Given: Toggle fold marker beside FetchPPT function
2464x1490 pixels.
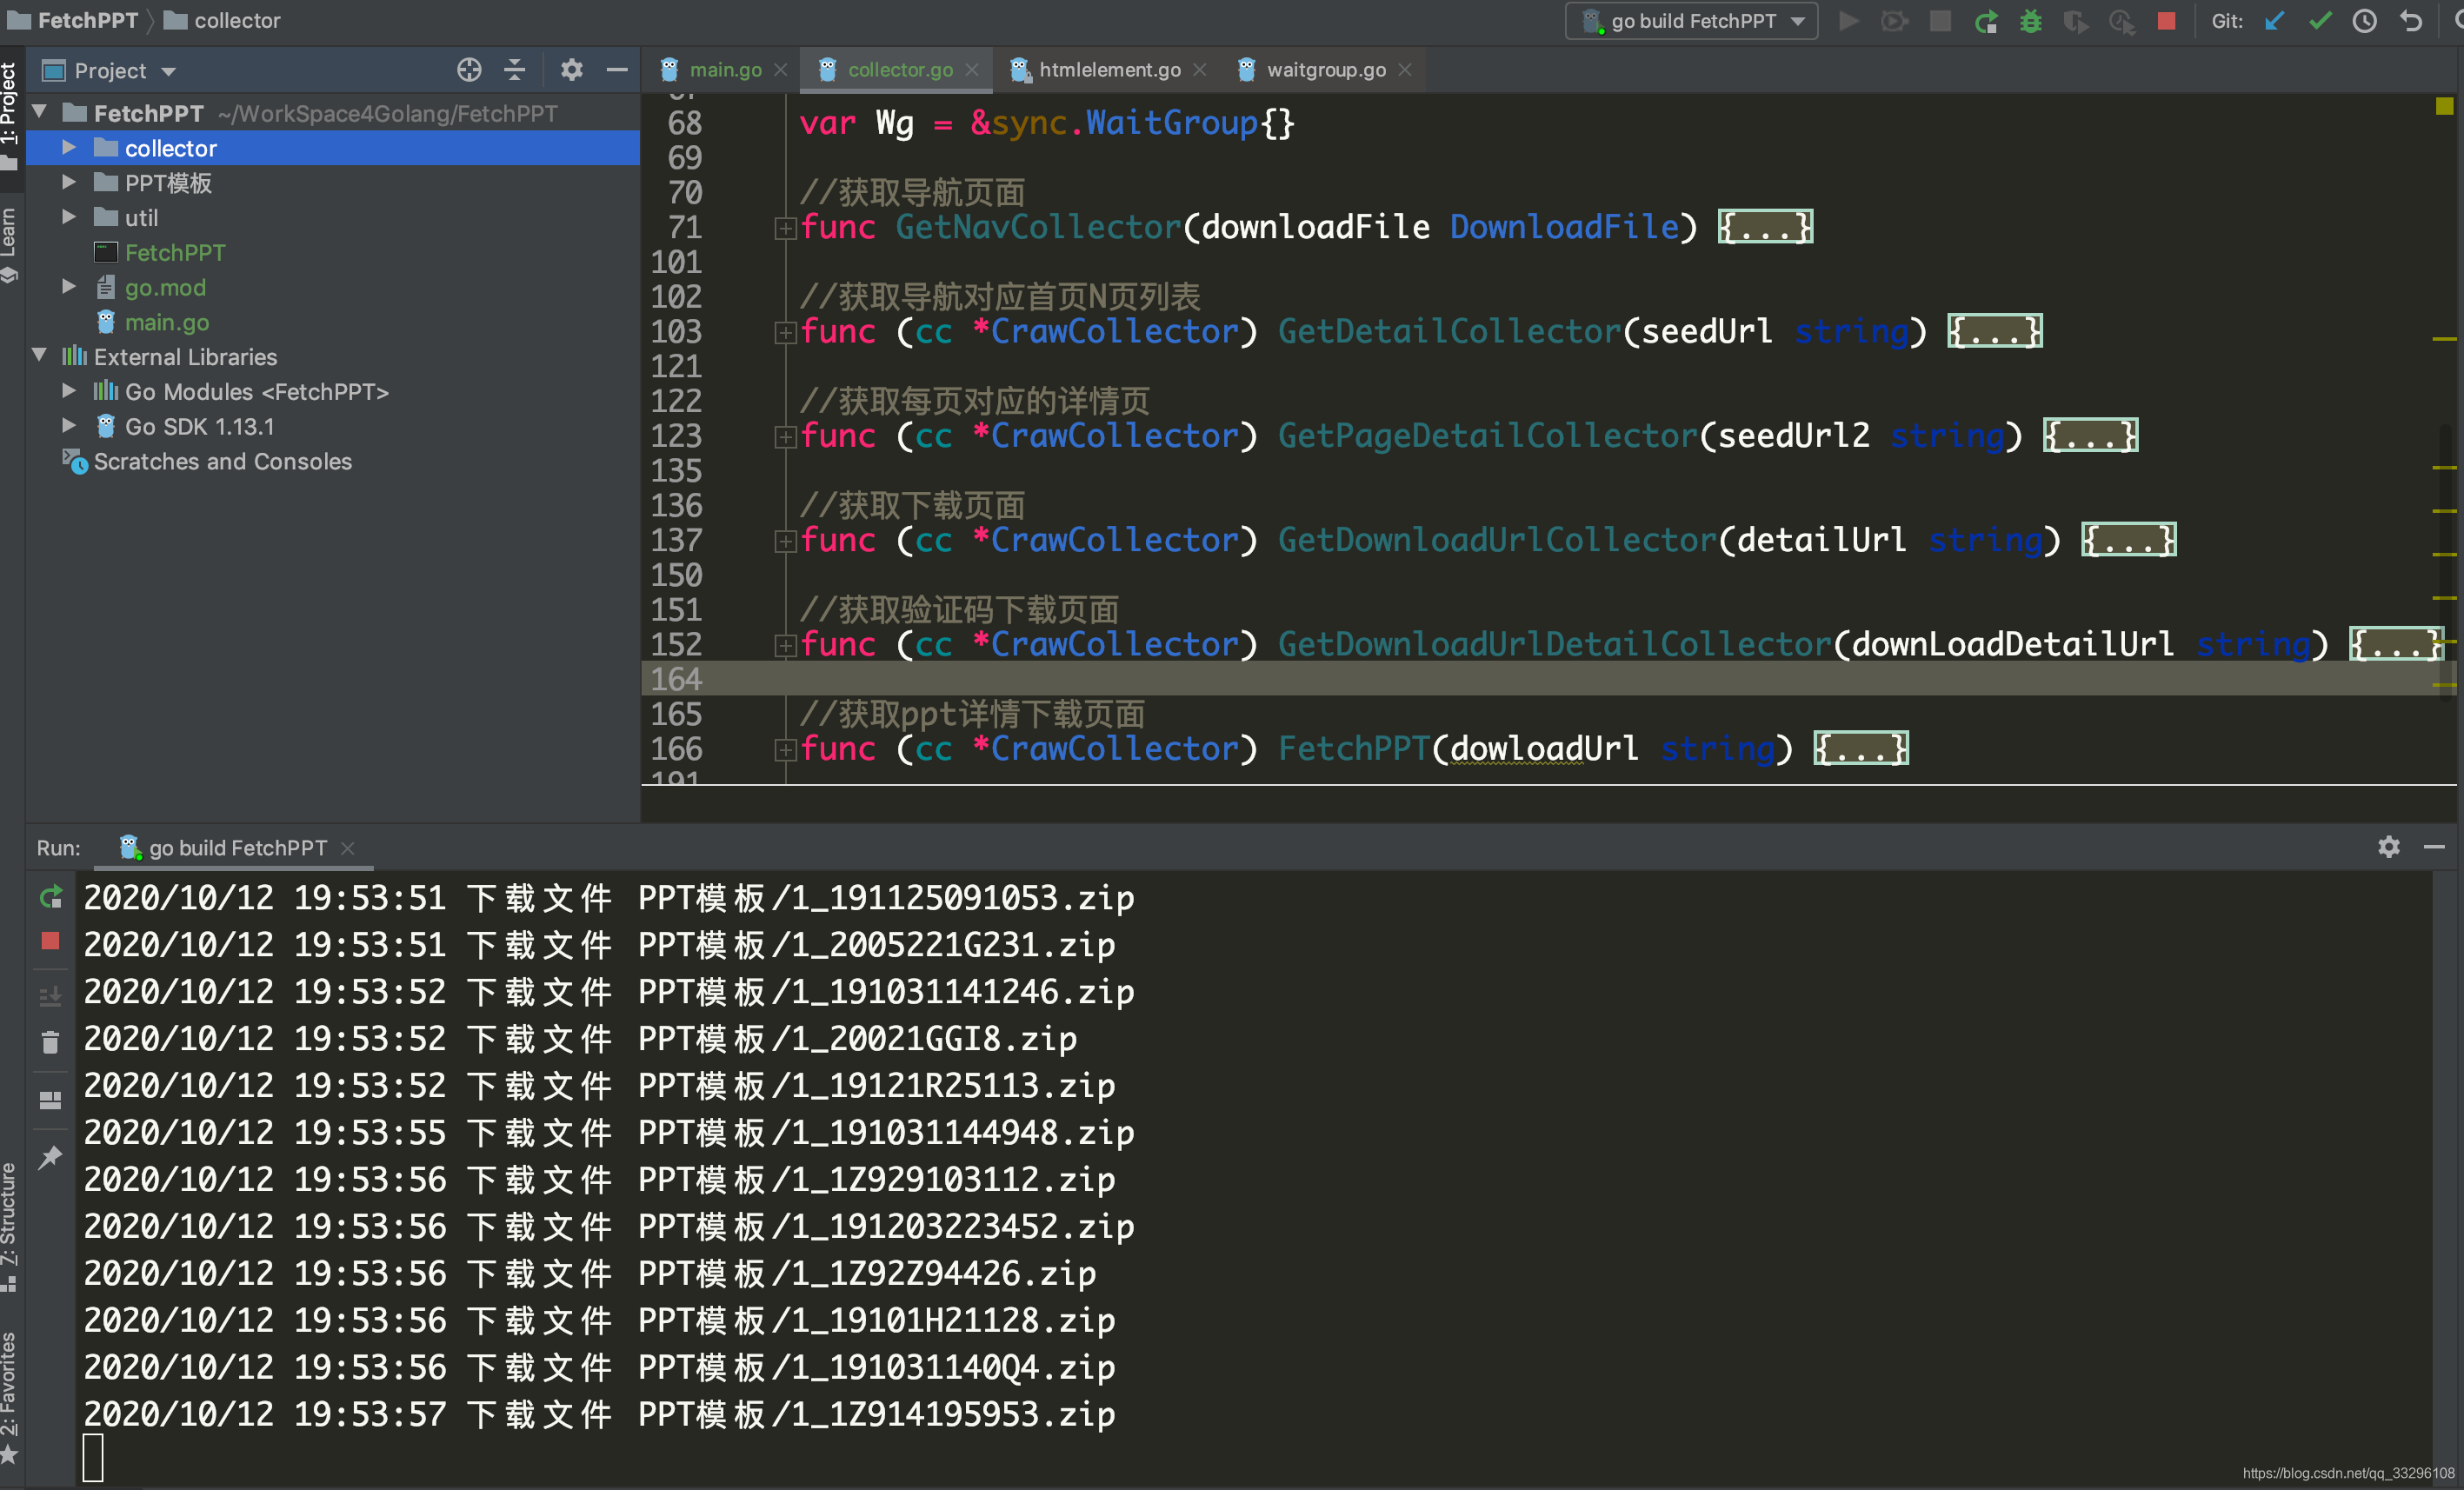Looking at the screenshot, I should 785,749.
